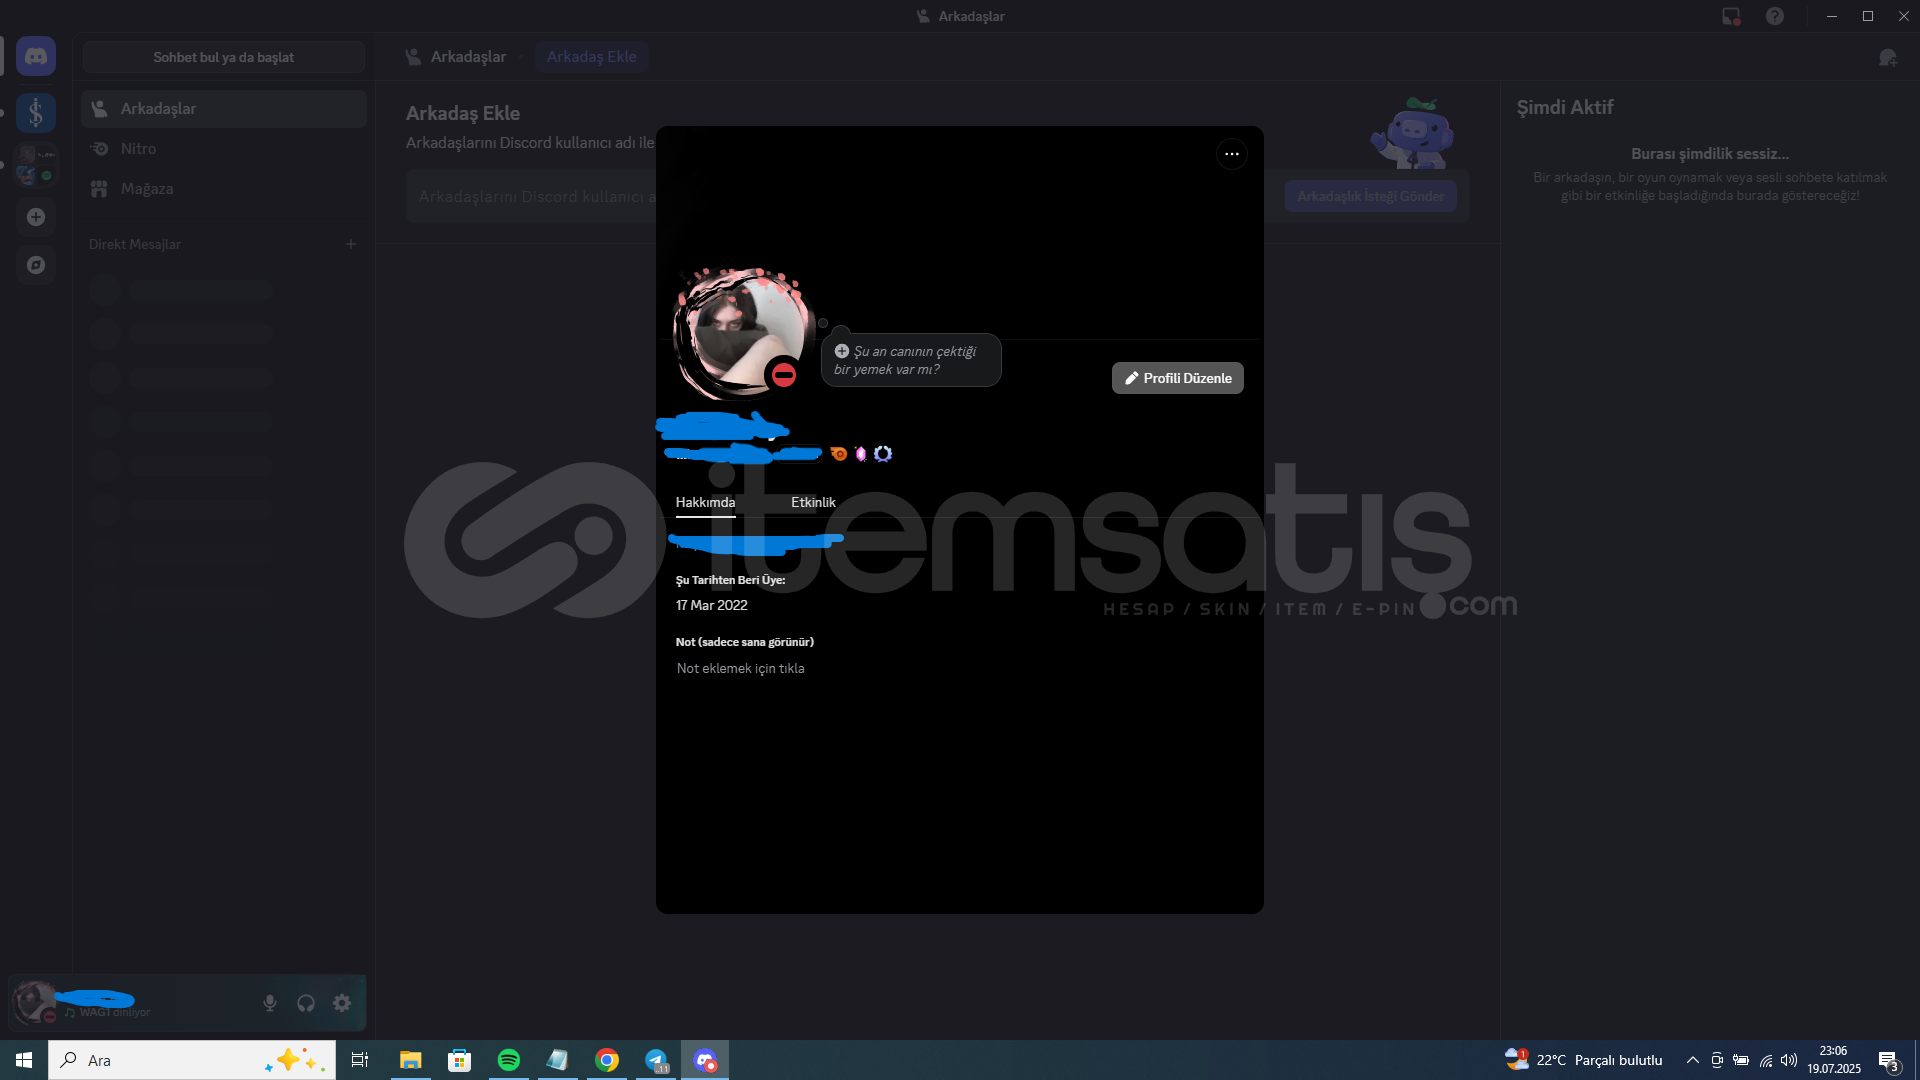Open Task View in taskbar

pyautogui.click(x=360, y=1060)
